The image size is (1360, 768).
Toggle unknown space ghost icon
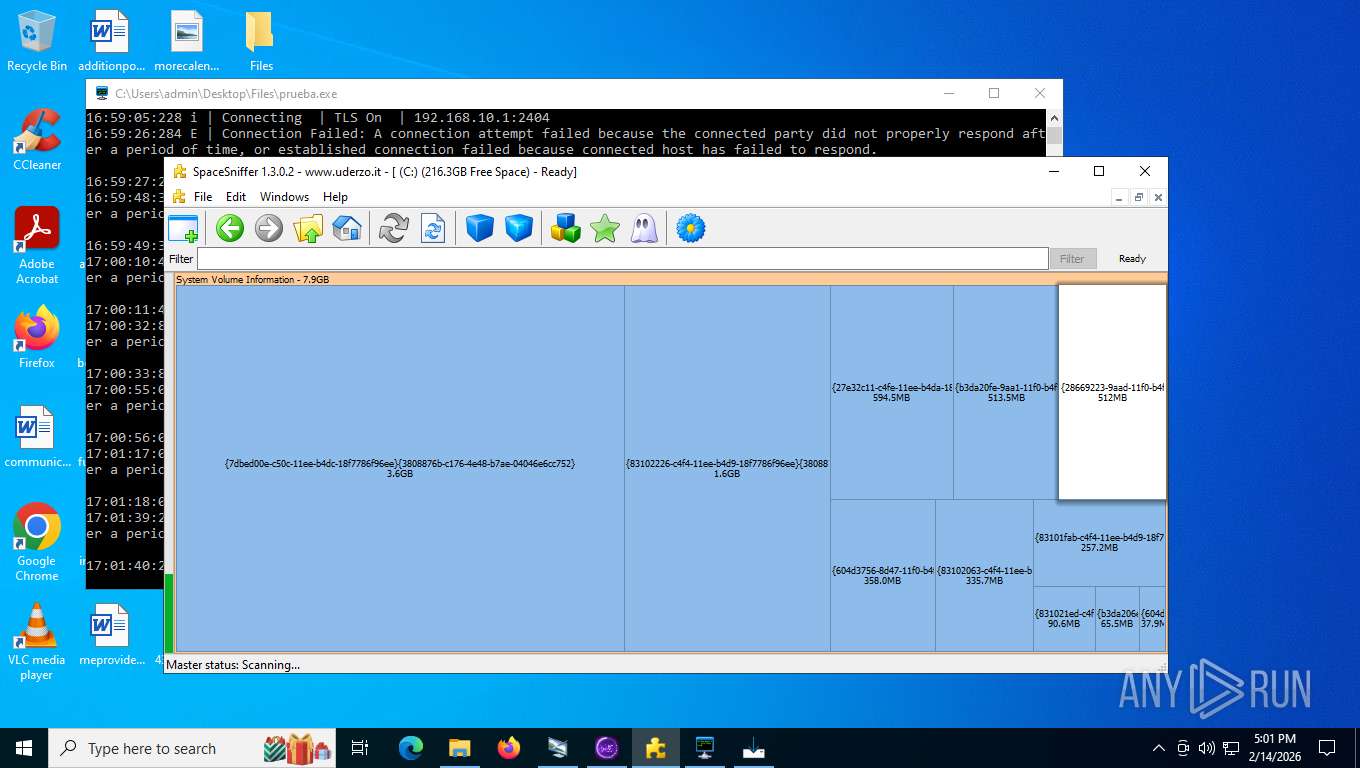pos(644,228)
